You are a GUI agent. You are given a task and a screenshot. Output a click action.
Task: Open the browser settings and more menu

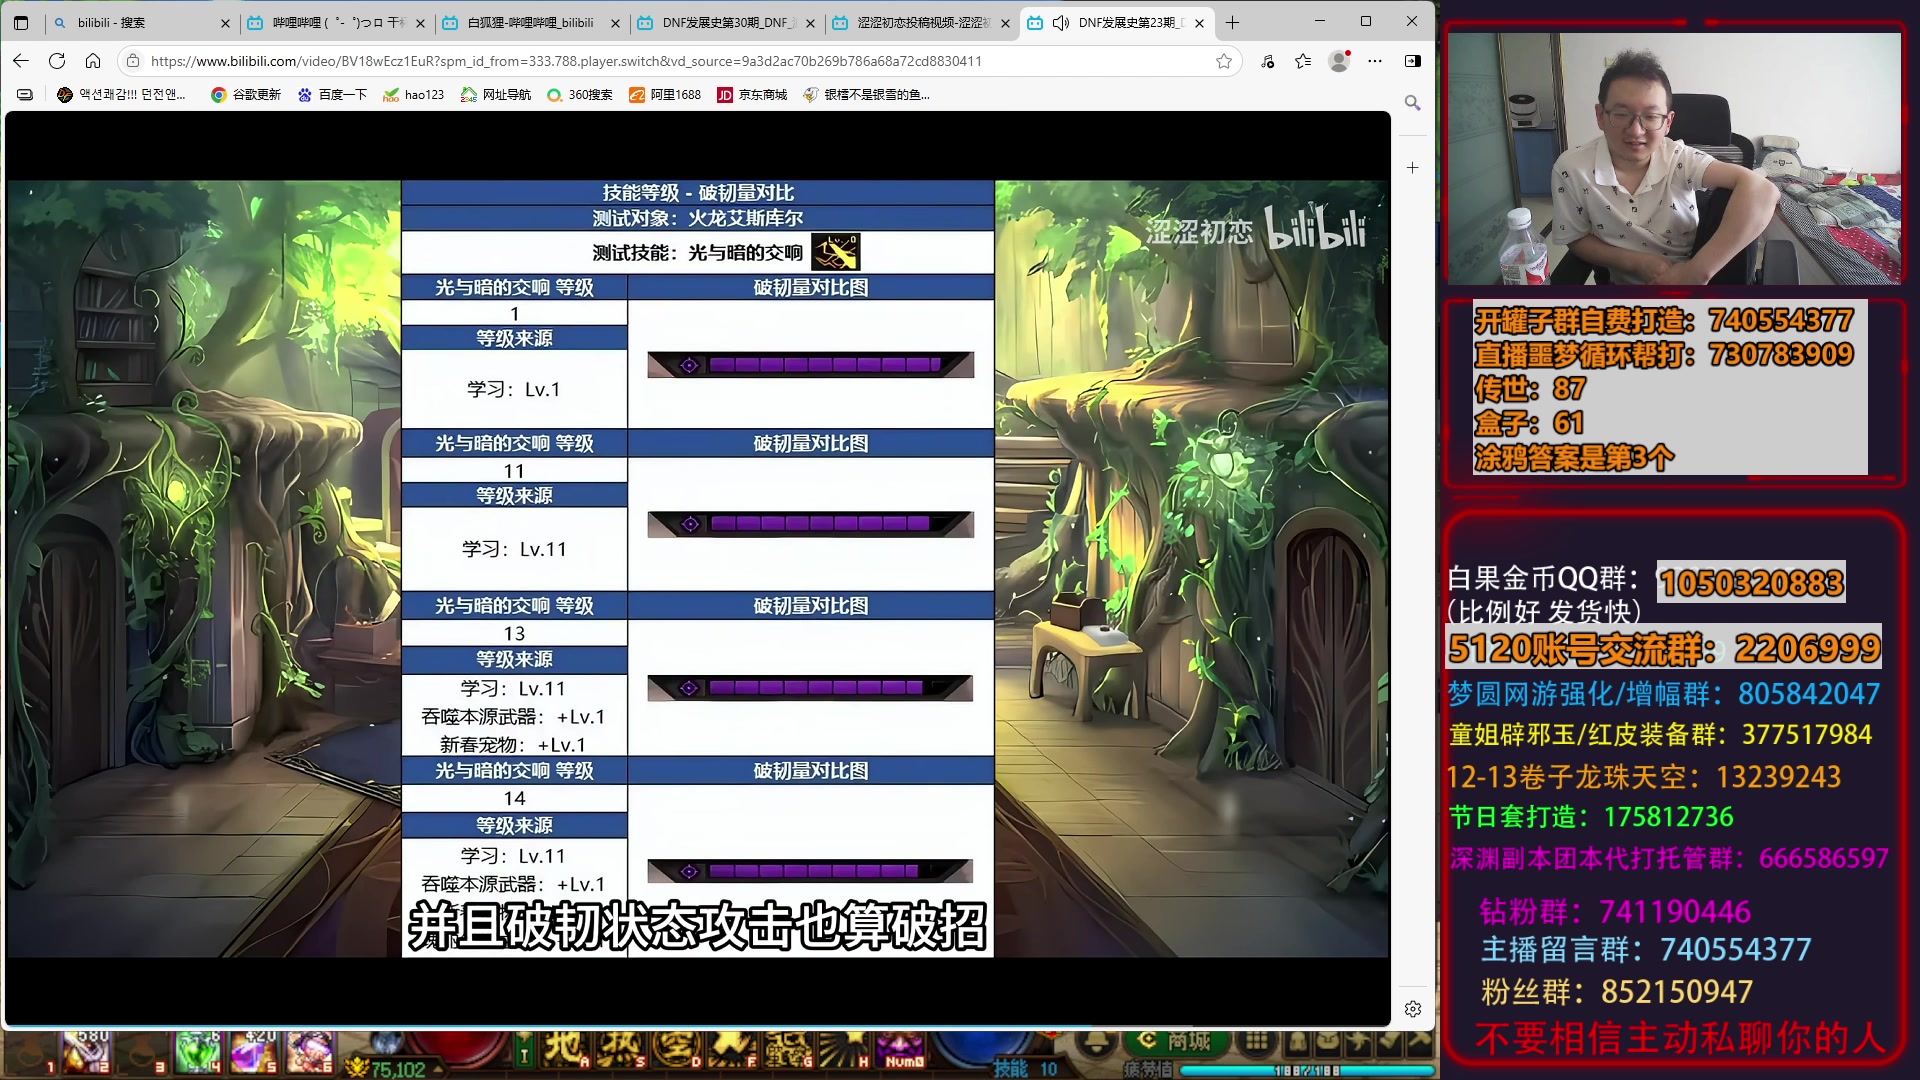[1375, 61]
